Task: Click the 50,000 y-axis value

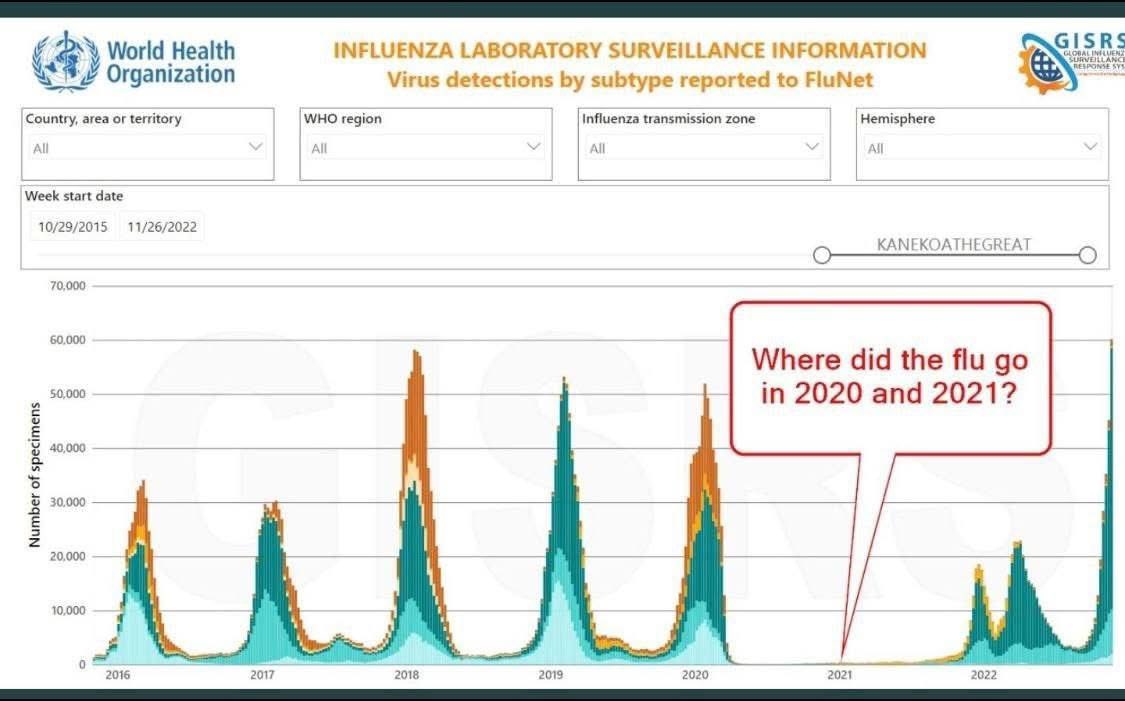Action: (67, 394)
